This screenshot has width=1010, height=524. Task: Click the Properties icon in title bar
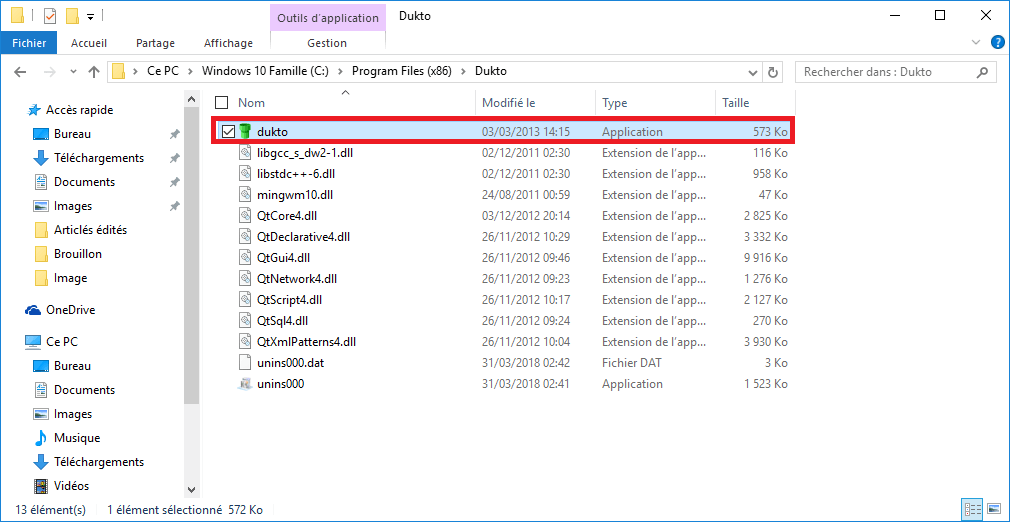point(50,16)
